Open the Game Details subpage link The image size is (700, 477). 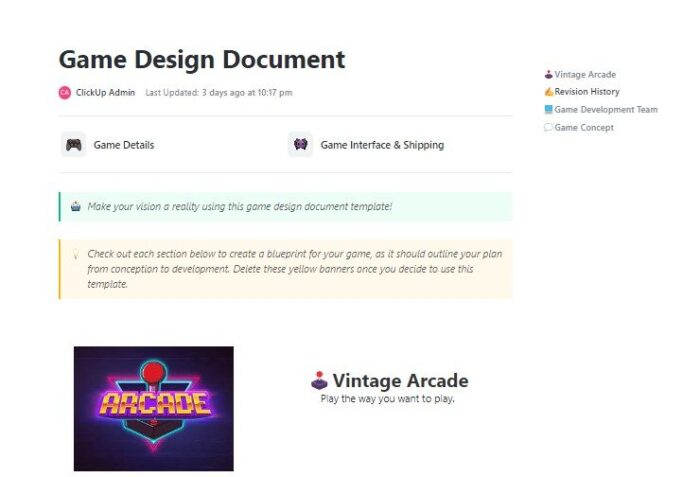click(124, 145)
